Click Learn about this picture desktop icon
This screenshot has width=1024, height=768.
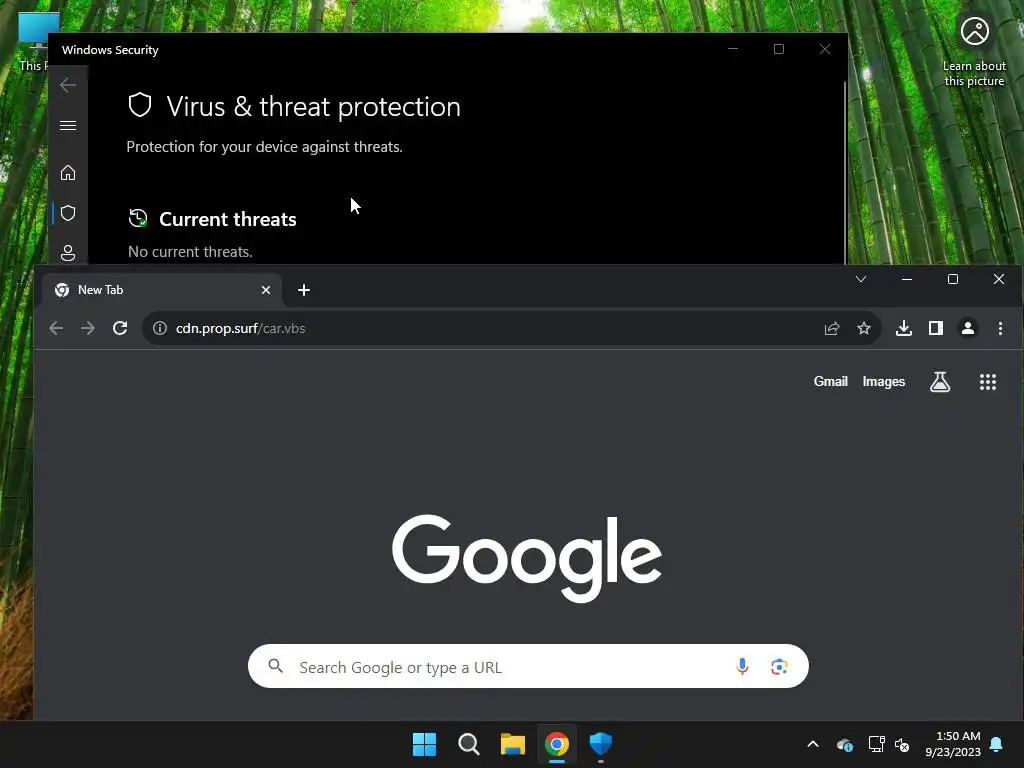pos(974,51)
